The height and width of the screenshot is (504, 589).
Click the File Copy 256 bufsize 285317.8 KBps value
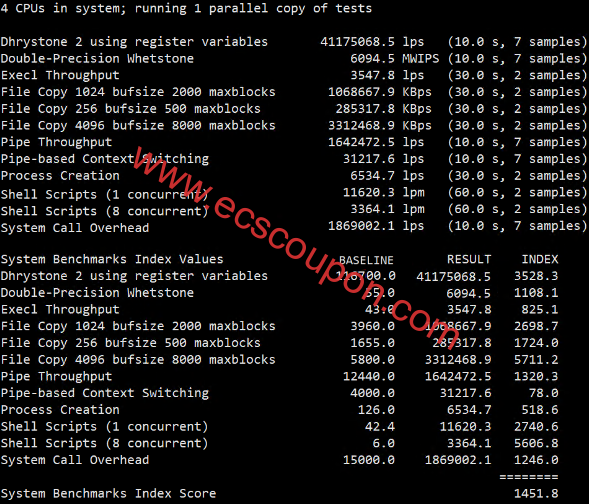(x=384, y=109)
